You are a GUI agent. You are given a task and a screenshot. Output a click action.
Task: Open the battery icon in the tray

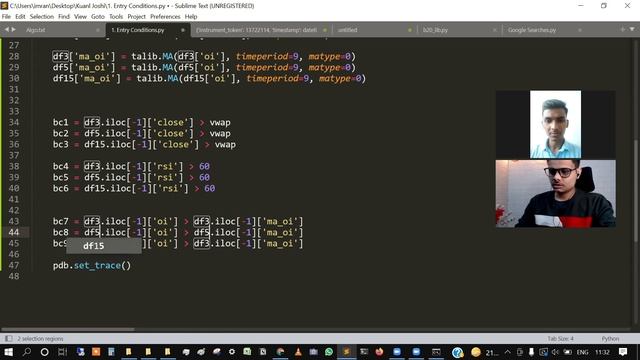(x=567, y=352)
